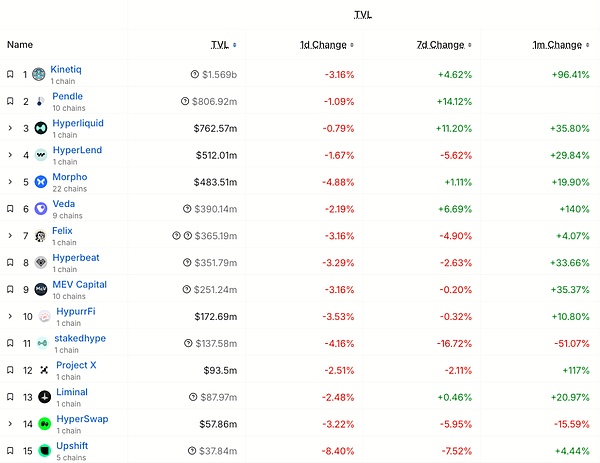
Task: Open the Project X protocol link
Action: 76,365
